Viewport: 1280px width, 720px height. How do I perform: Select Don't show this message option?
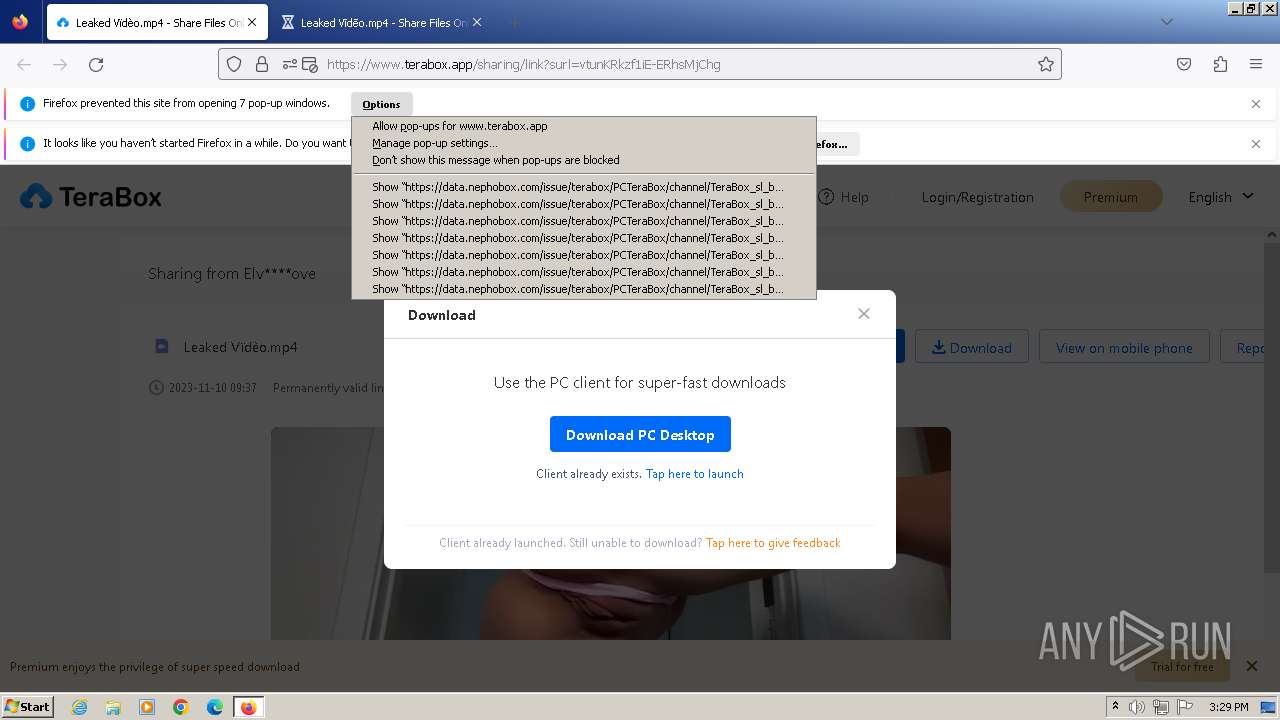coord(584,160)
